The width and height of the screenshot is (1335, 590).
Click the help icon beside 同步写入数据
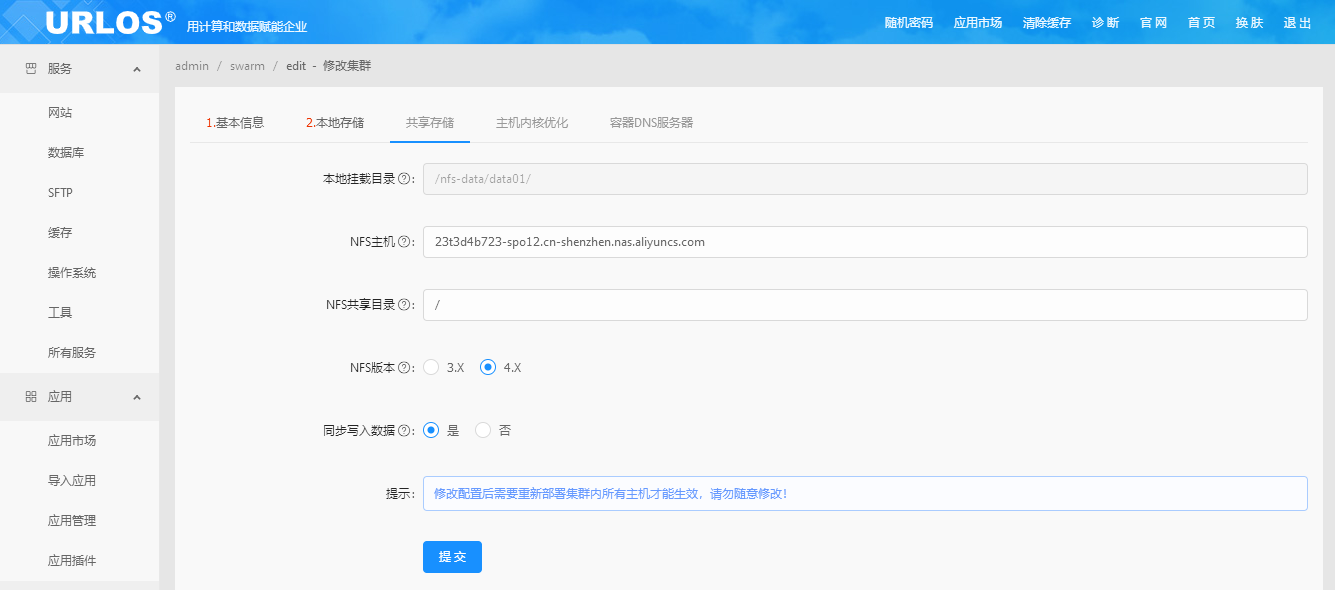click(x=405, y=431)
